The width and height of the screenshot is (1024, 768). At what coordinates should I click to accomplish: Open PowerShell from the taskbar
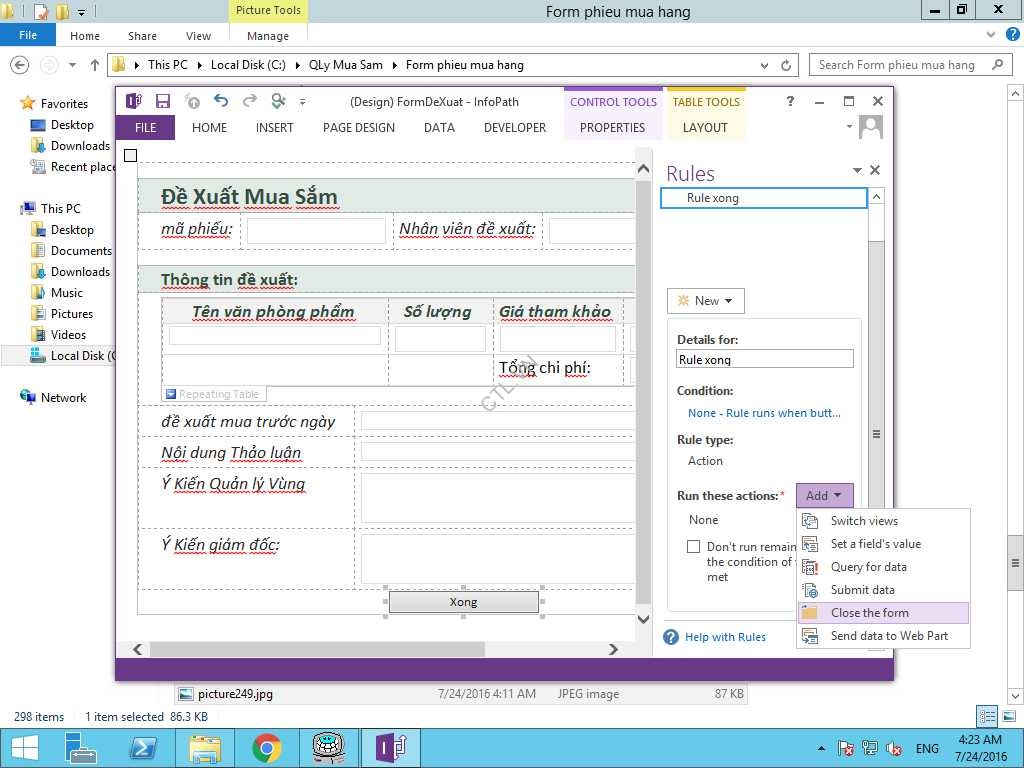tap(143, 748)
